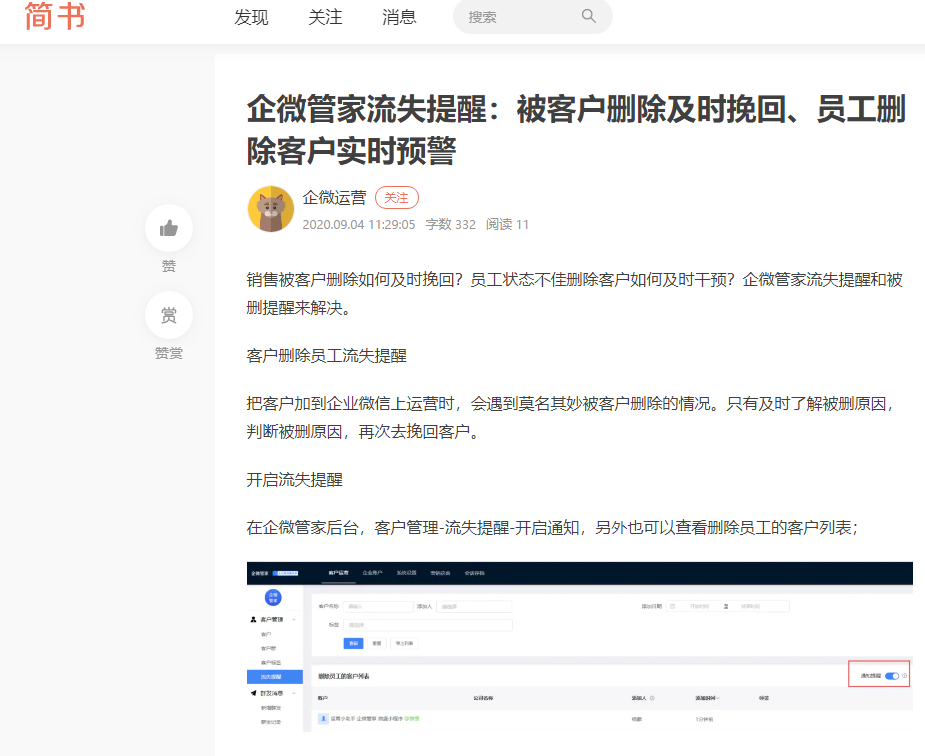Click the 客户管理 person icon in the dashboard sidebar
Image resolution: width=925 pixels, height=756 pixels.
[253, 621]
